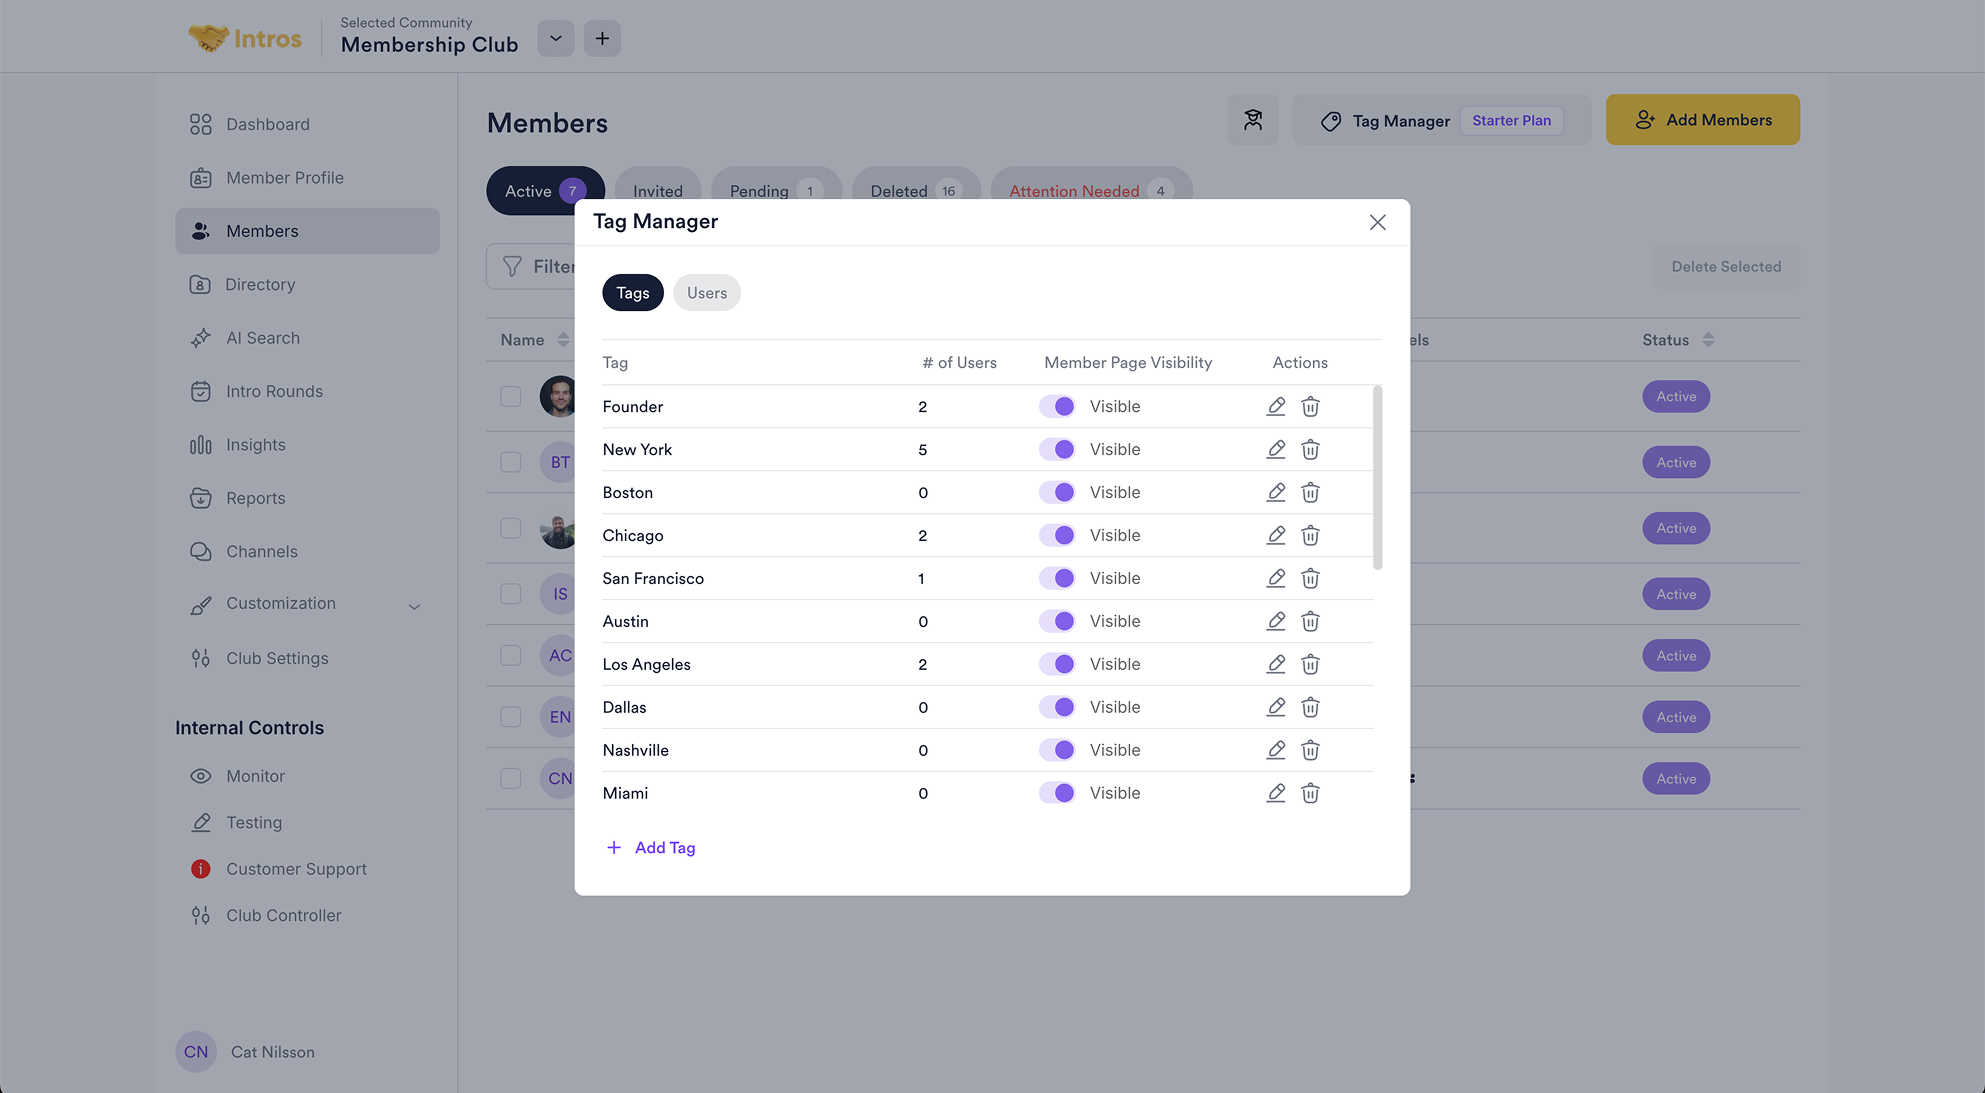Toggle visibility of Boston tag

[1057, 492]
